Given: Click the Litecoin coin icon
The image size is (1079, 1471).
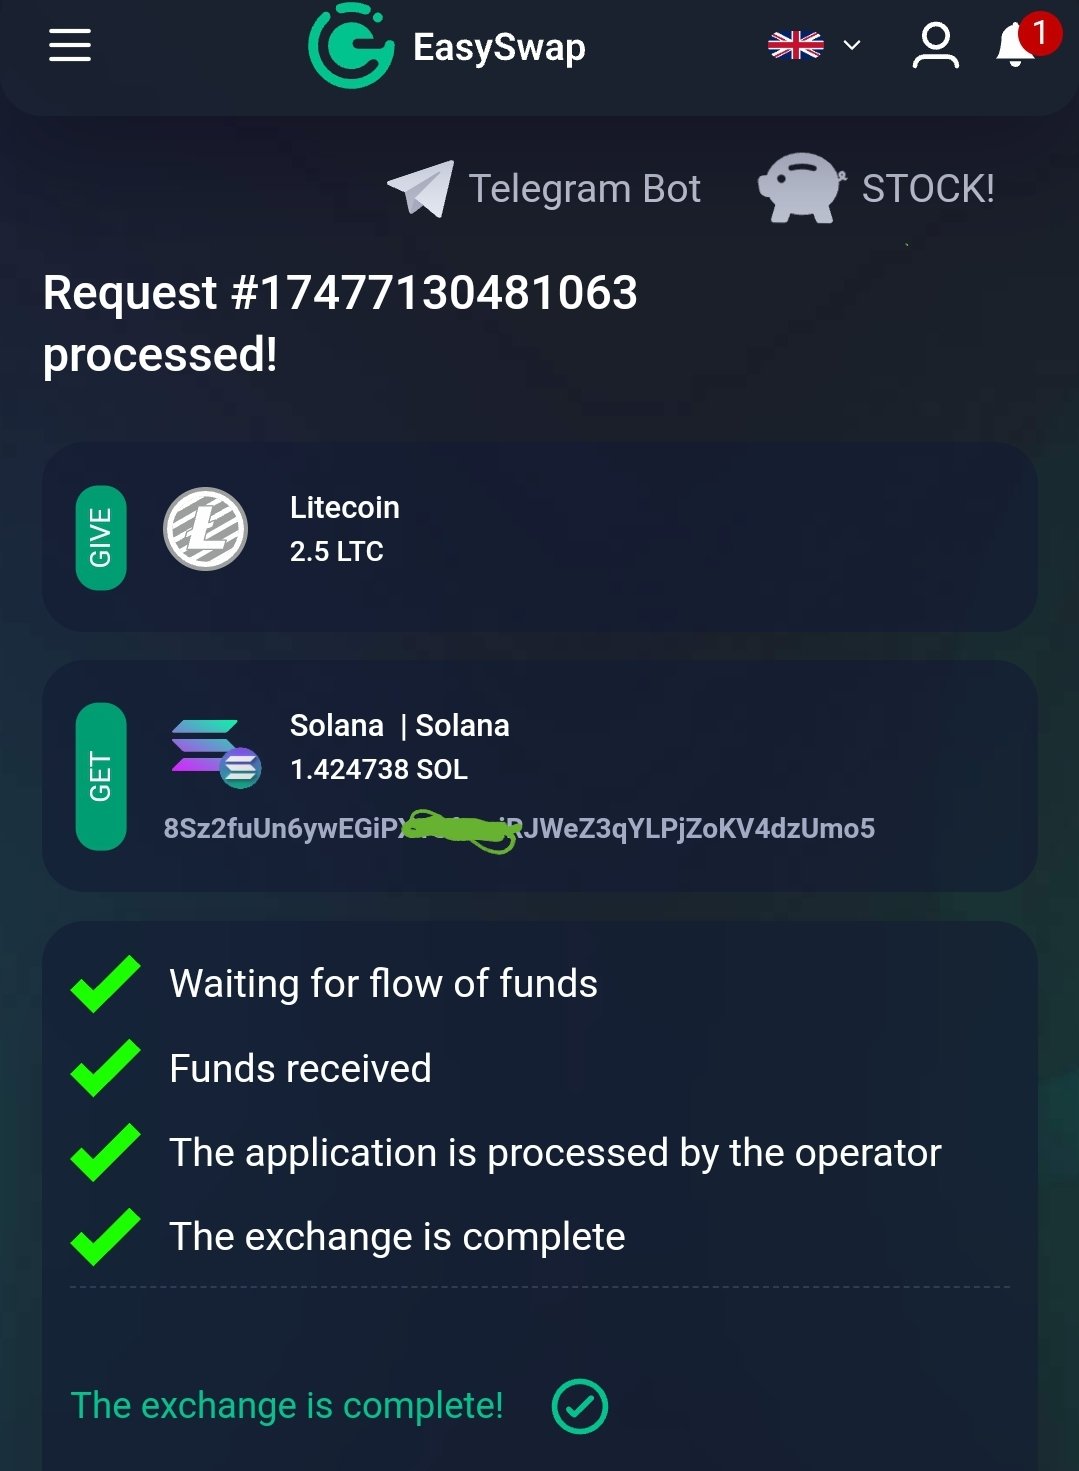Looking at the screenshot, I should (206, 529).
